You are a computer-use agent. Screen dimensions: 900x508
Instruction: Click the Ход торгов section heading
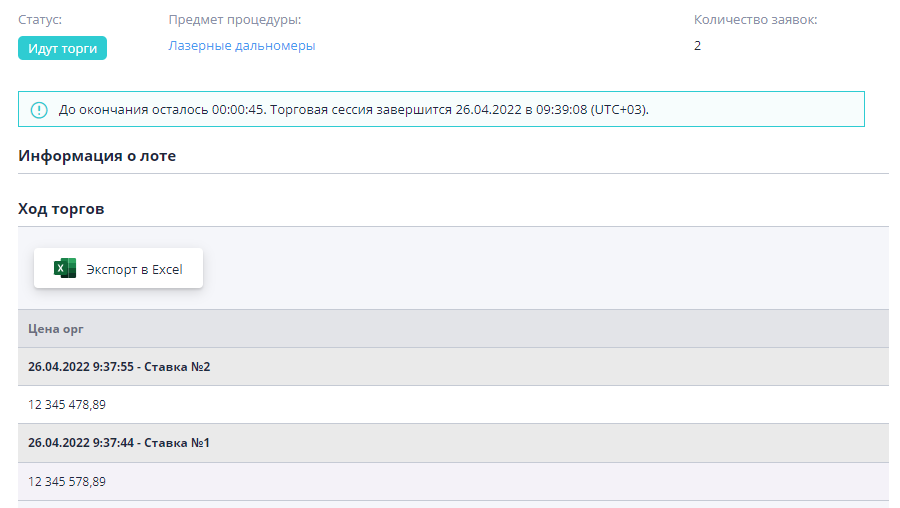(x=61, y=209)
